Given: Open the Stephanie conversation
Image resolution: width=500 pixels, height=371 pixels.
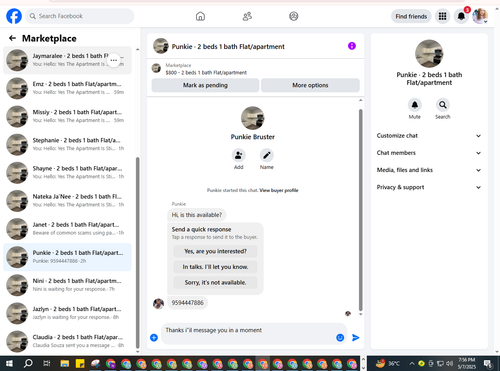Looking at the screenshot, I should click(x=67, y=145).
